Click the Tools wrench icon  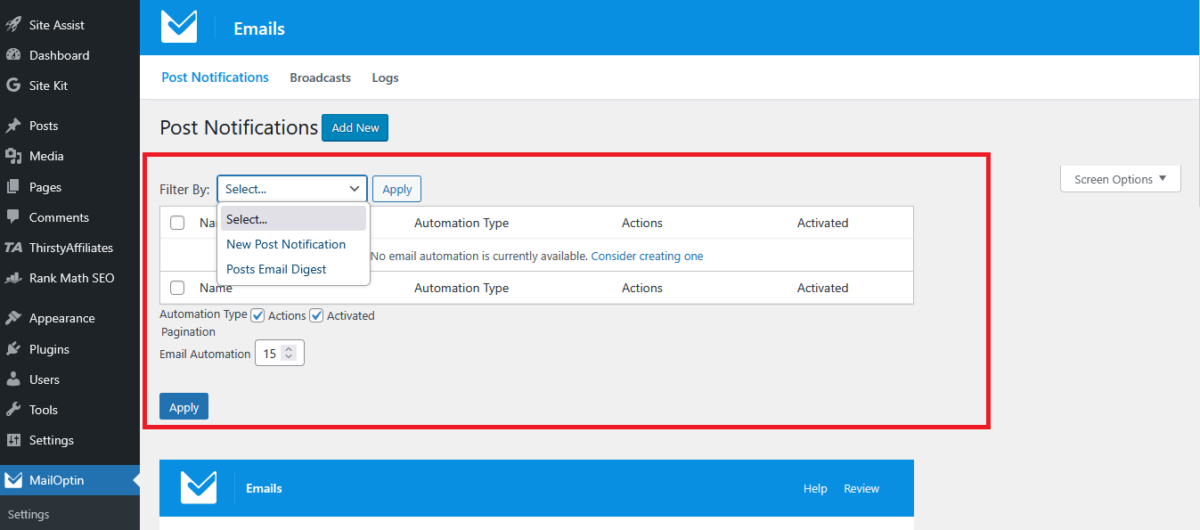coord(13,410)
